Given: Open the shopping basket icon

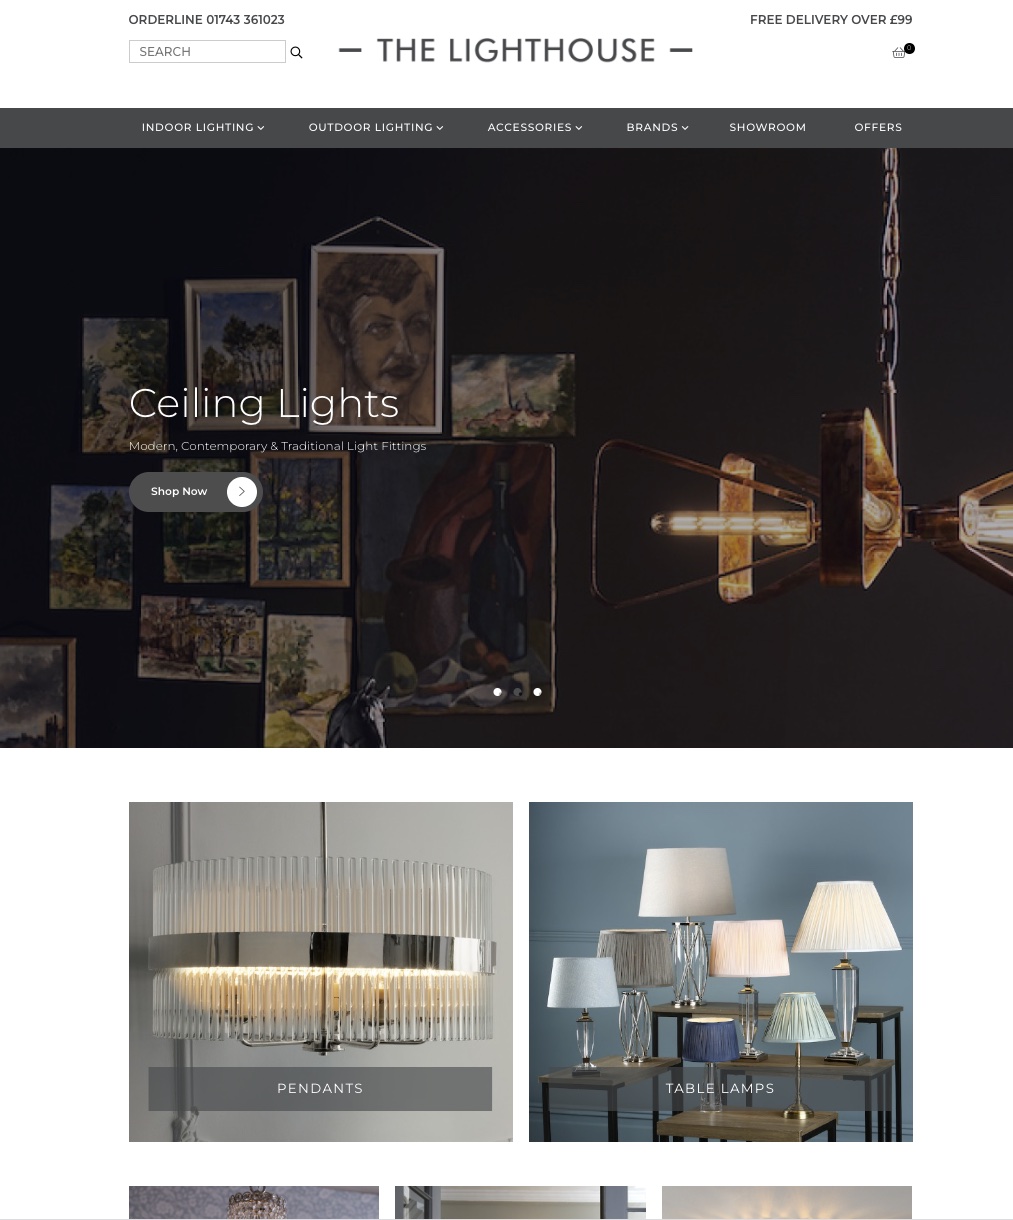Looking at the screenshot, I should click(x=899, y=53).
